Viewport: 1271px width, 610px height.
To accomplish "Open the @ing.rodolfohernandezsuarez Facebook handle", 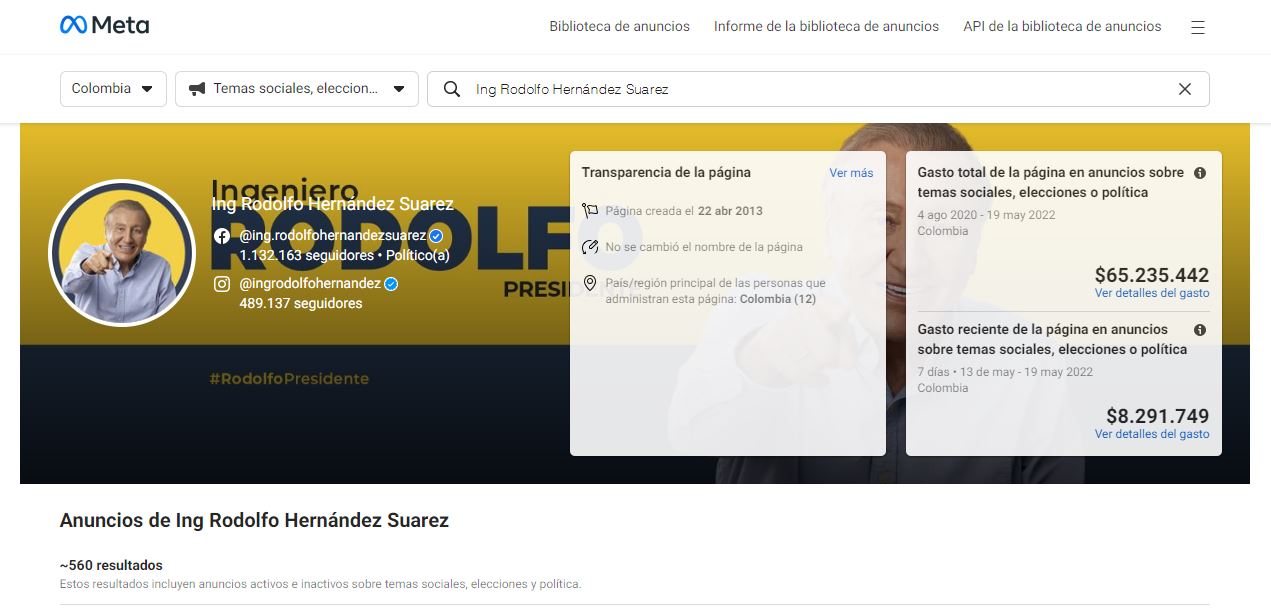I will pos(333,236).
